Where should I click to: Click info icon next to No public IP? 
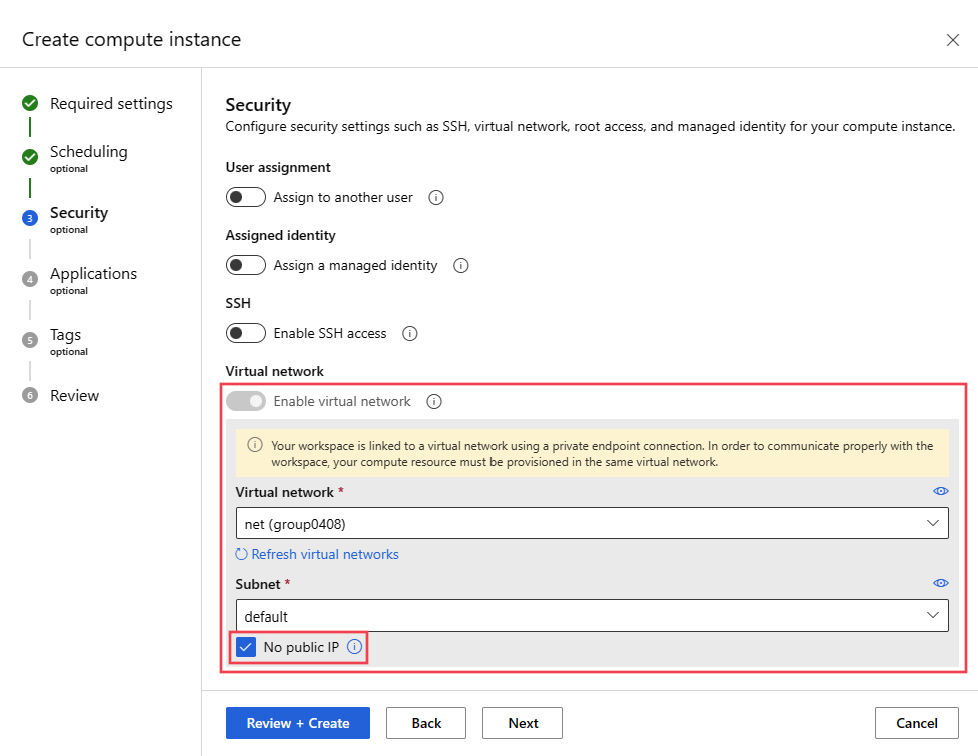tap(354, 647)
